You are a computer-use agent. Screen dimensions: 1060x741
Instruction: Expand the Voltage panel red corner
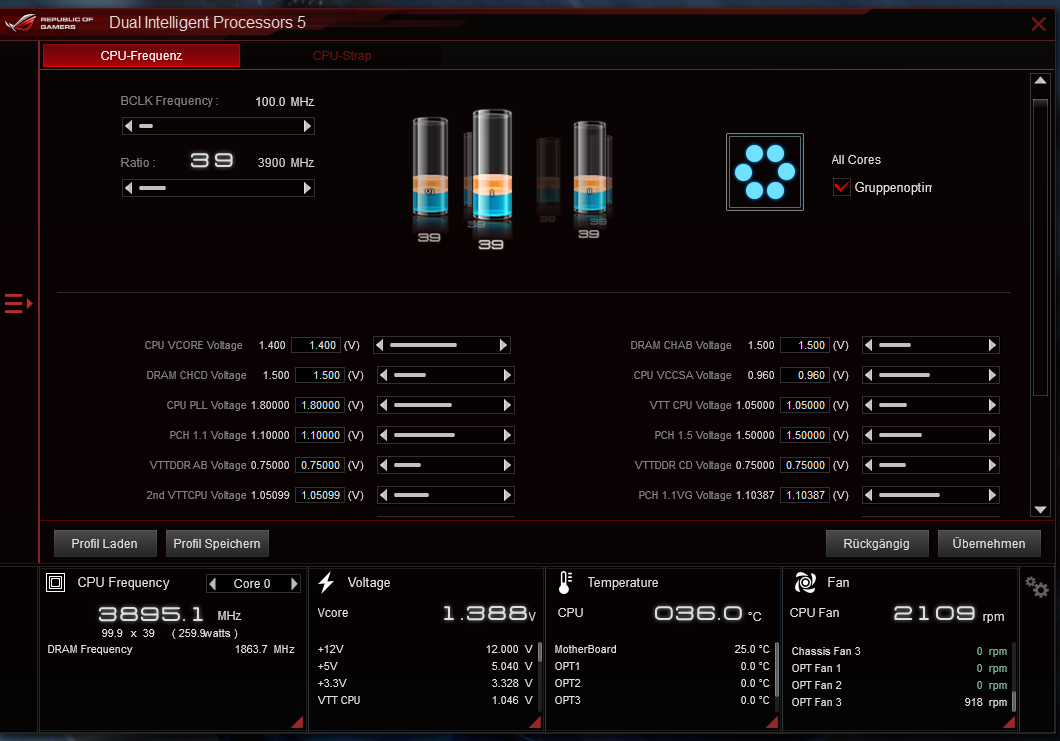point(535,722)
